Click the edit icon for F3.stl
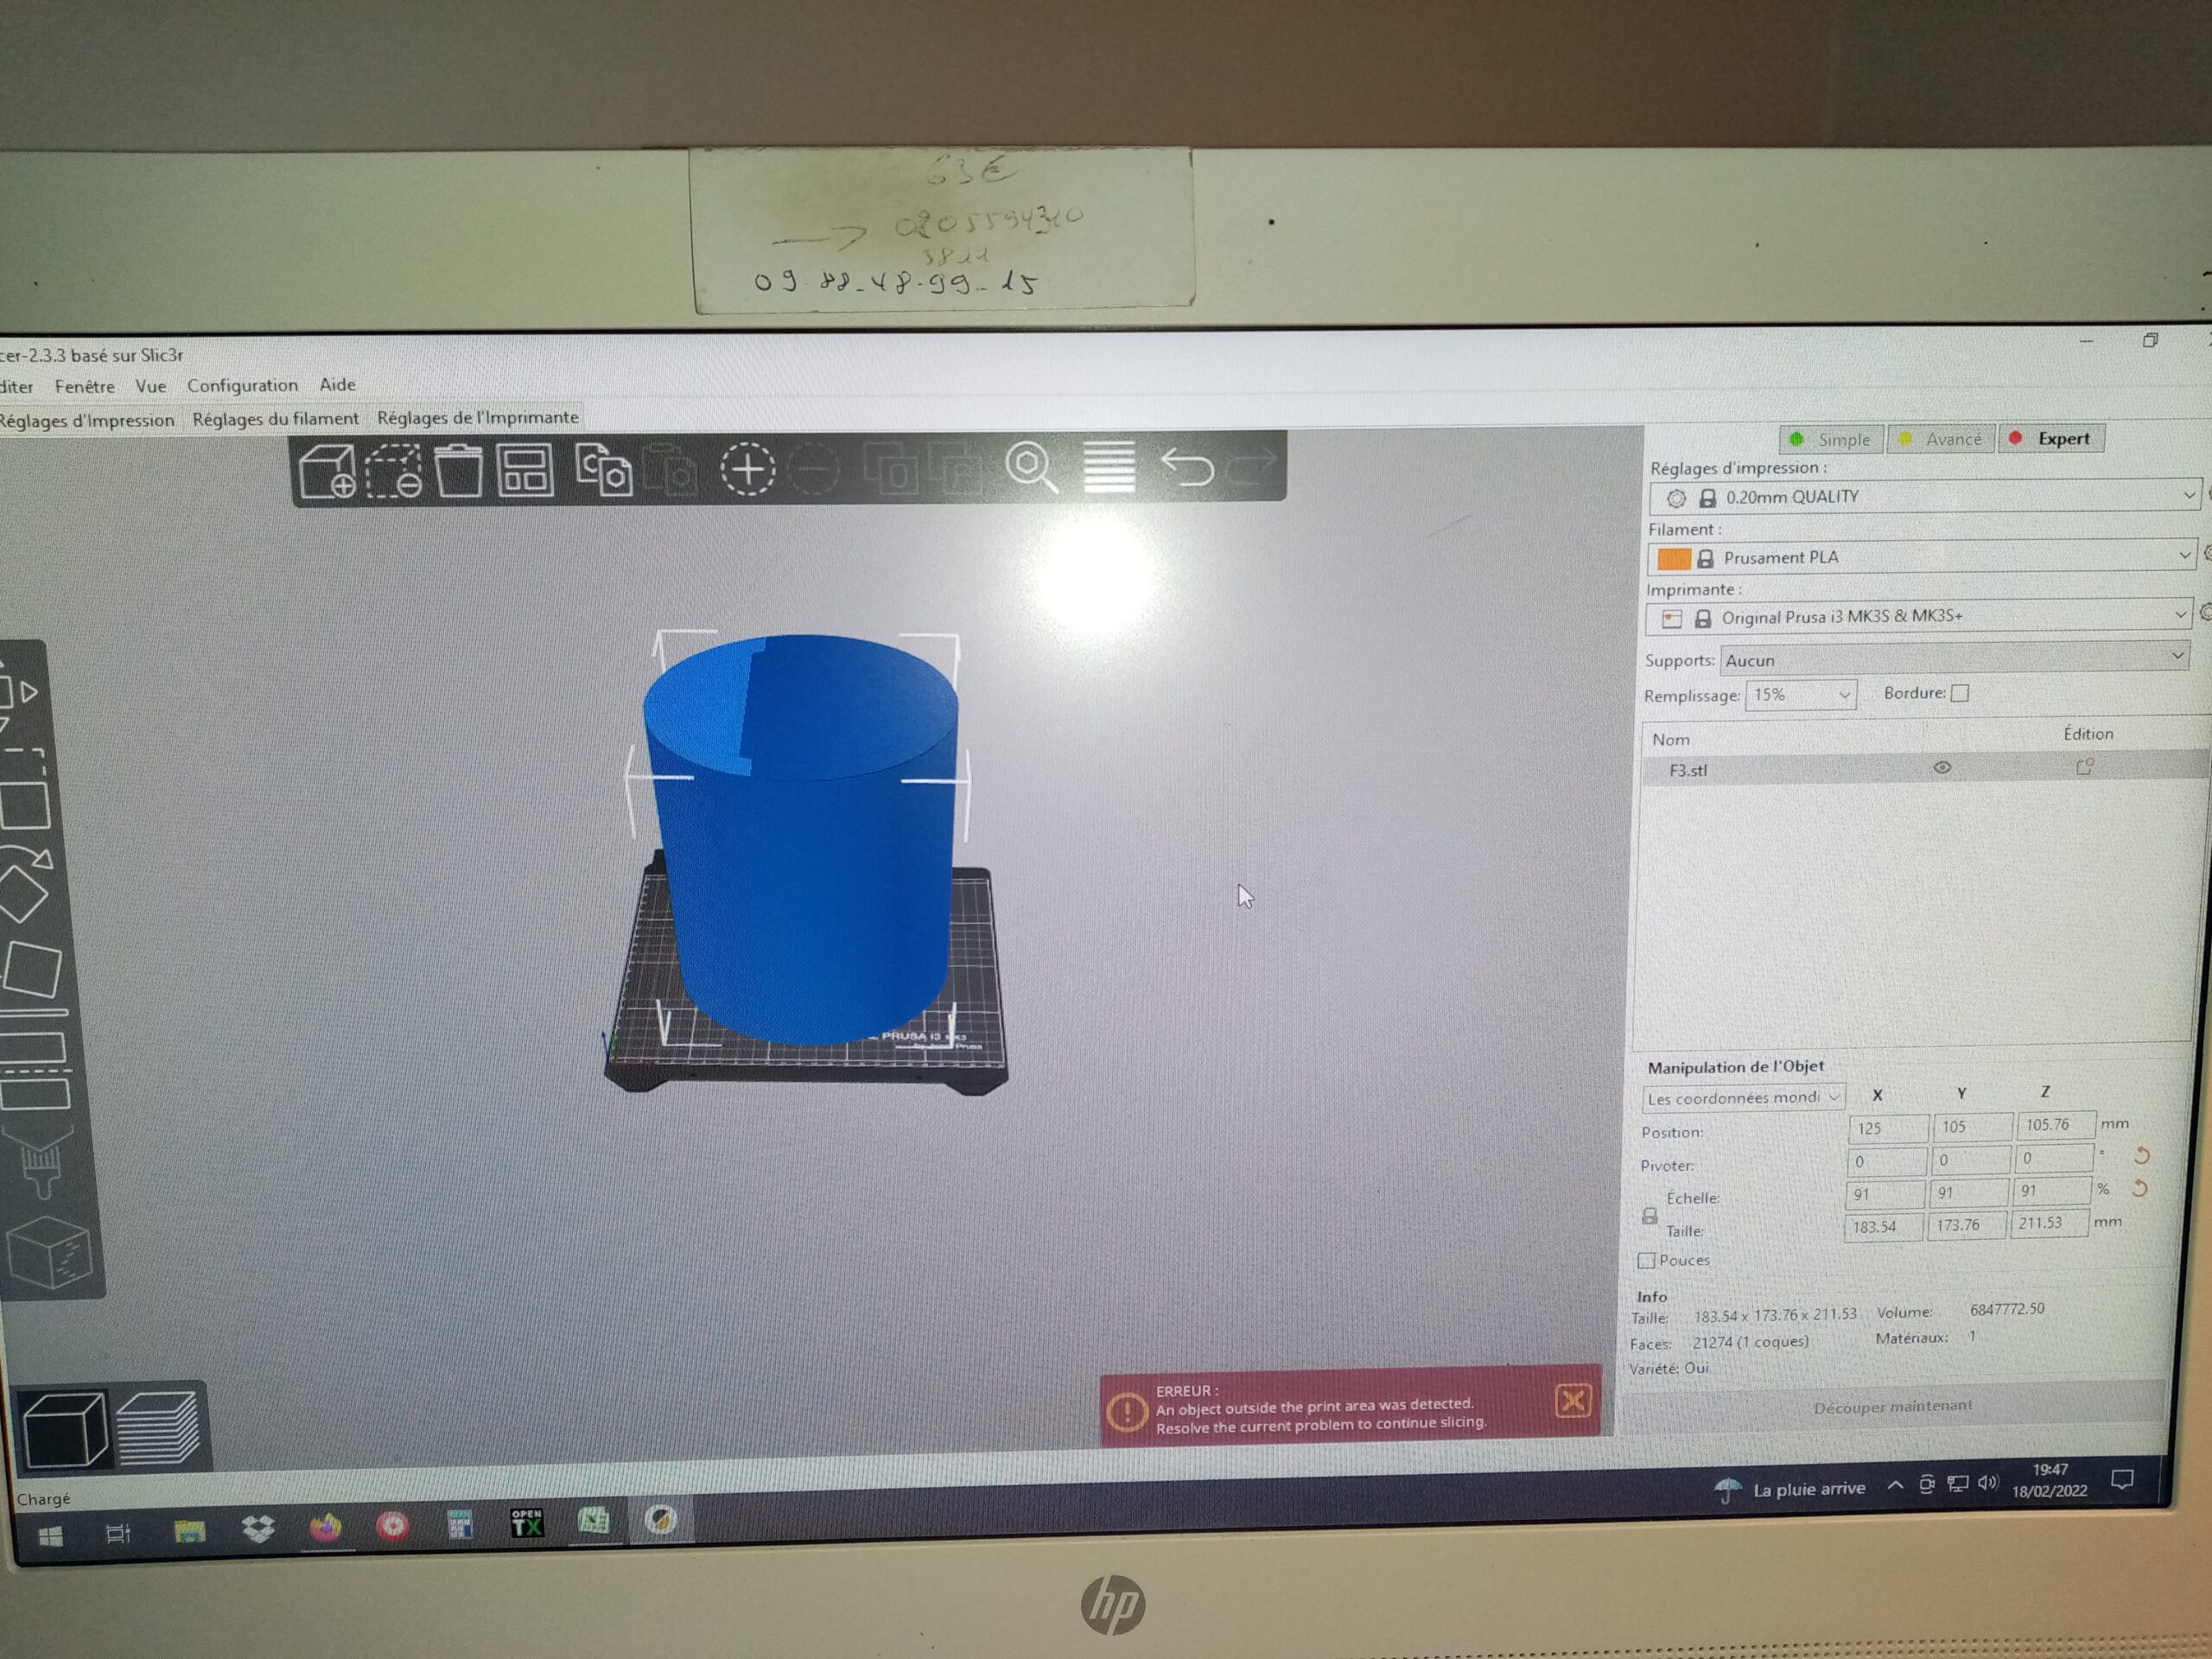2212x1659 pixels. (x=2084, y=767)
